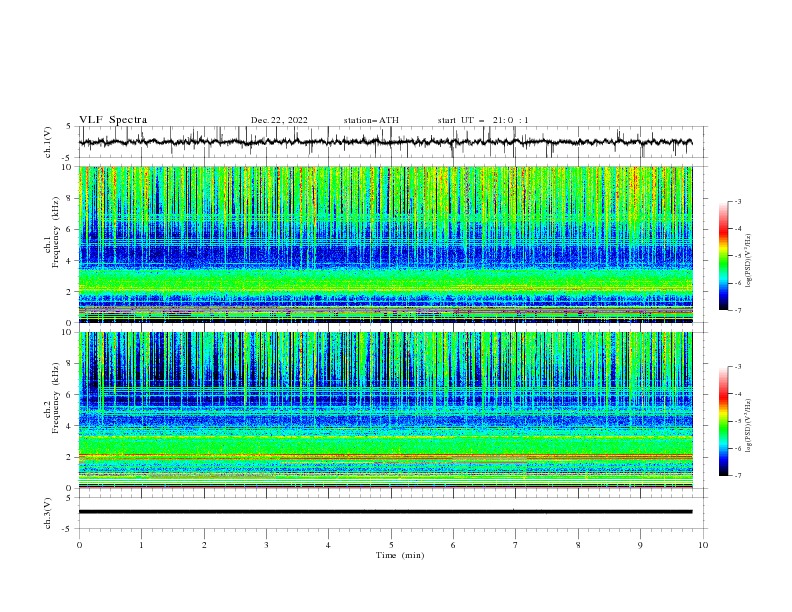Click time axis tick label "3"
Screen dimensions: 792x612
266,545
